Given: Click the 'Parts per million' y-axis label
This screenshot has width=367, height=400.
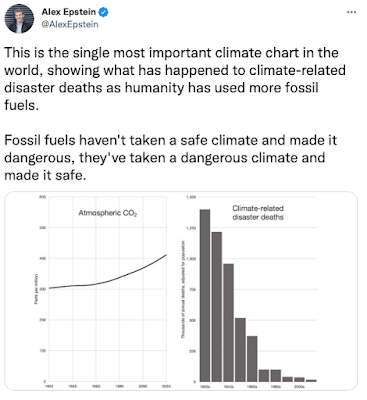Looking at the screenshot, I should coord(35,289).
